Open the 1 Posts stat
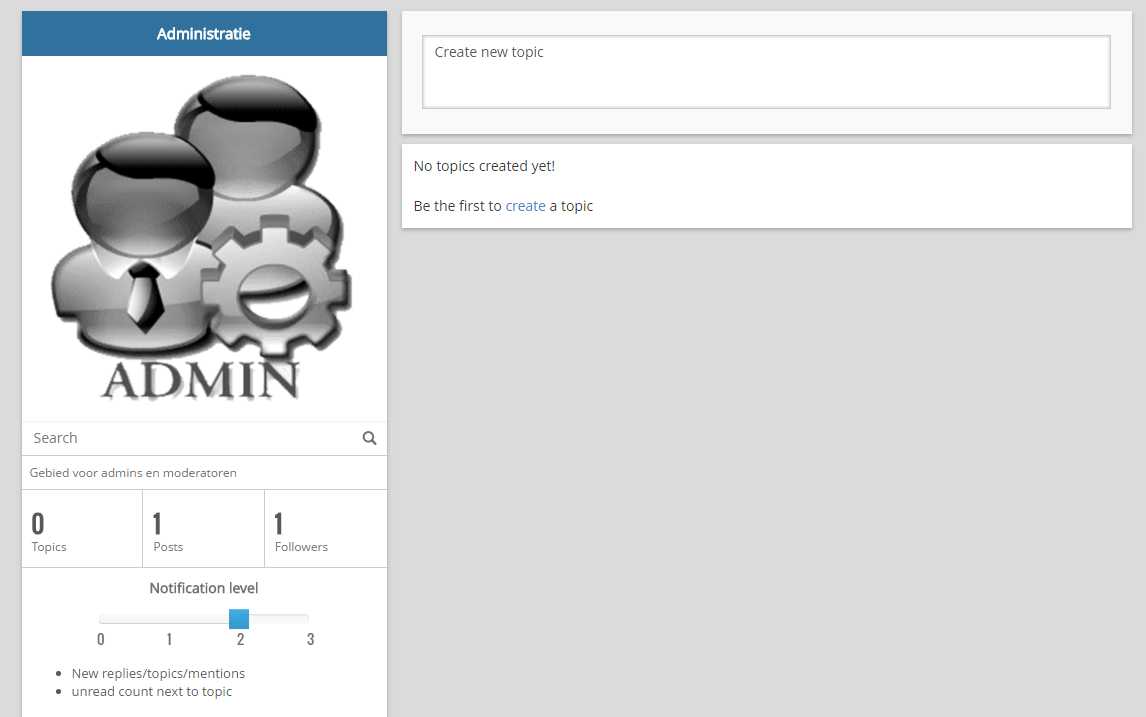This screenshot has height=717, width=1146. tap(204, 528)
